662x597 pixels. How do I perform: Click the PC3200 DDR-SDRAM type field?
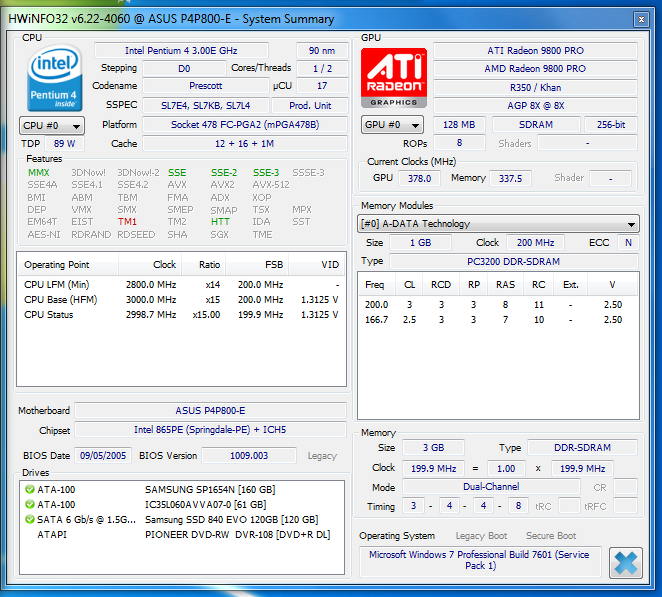pyautogui.click(x=513, y=262)
